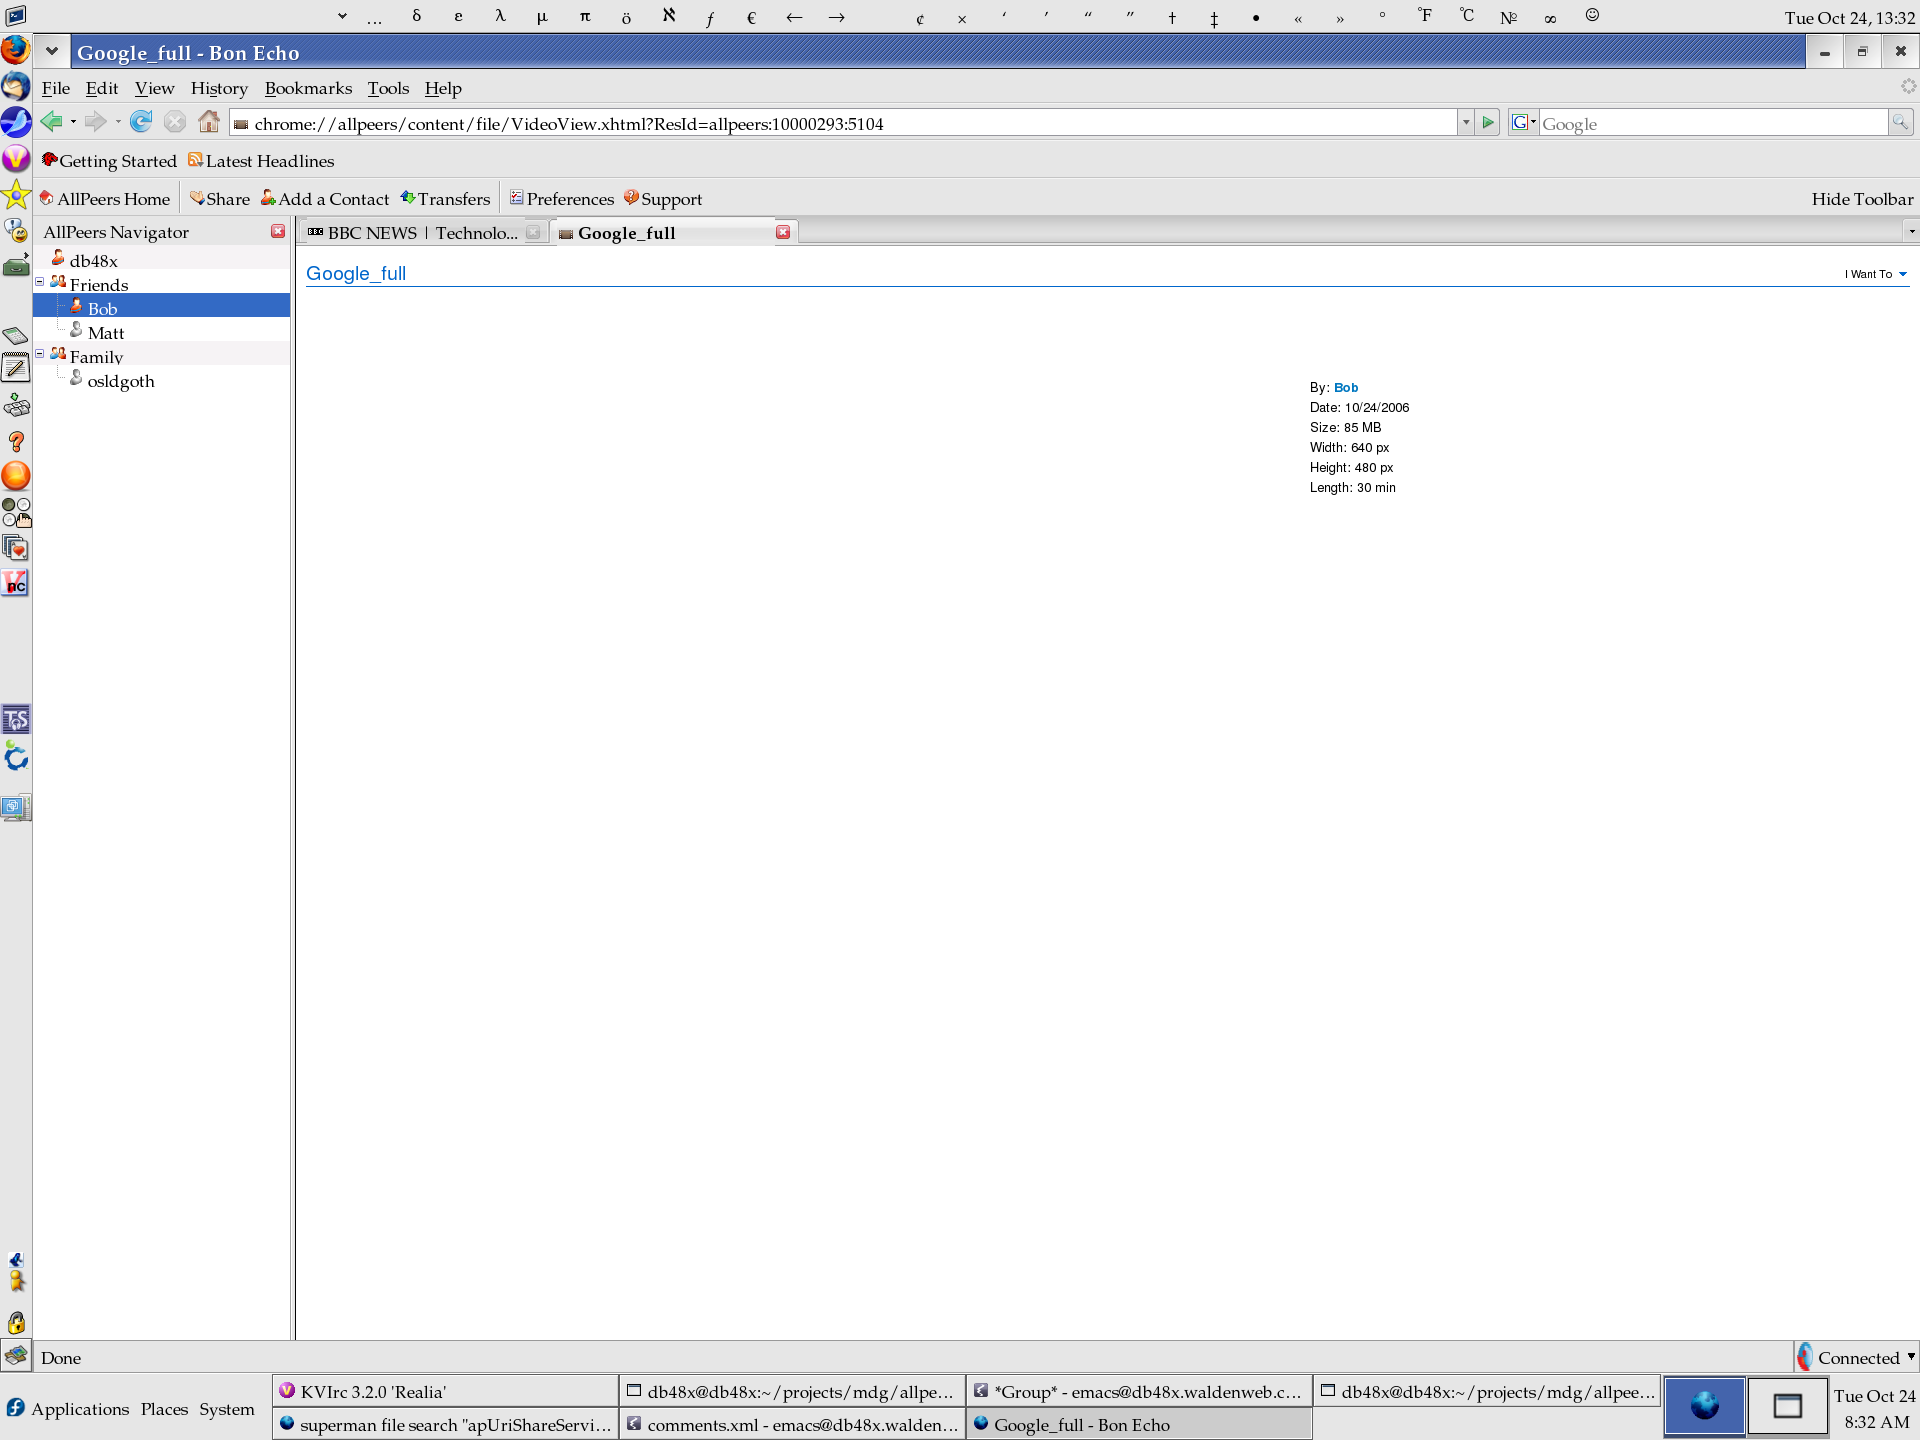Close the BBC NEWS tab

533,232
